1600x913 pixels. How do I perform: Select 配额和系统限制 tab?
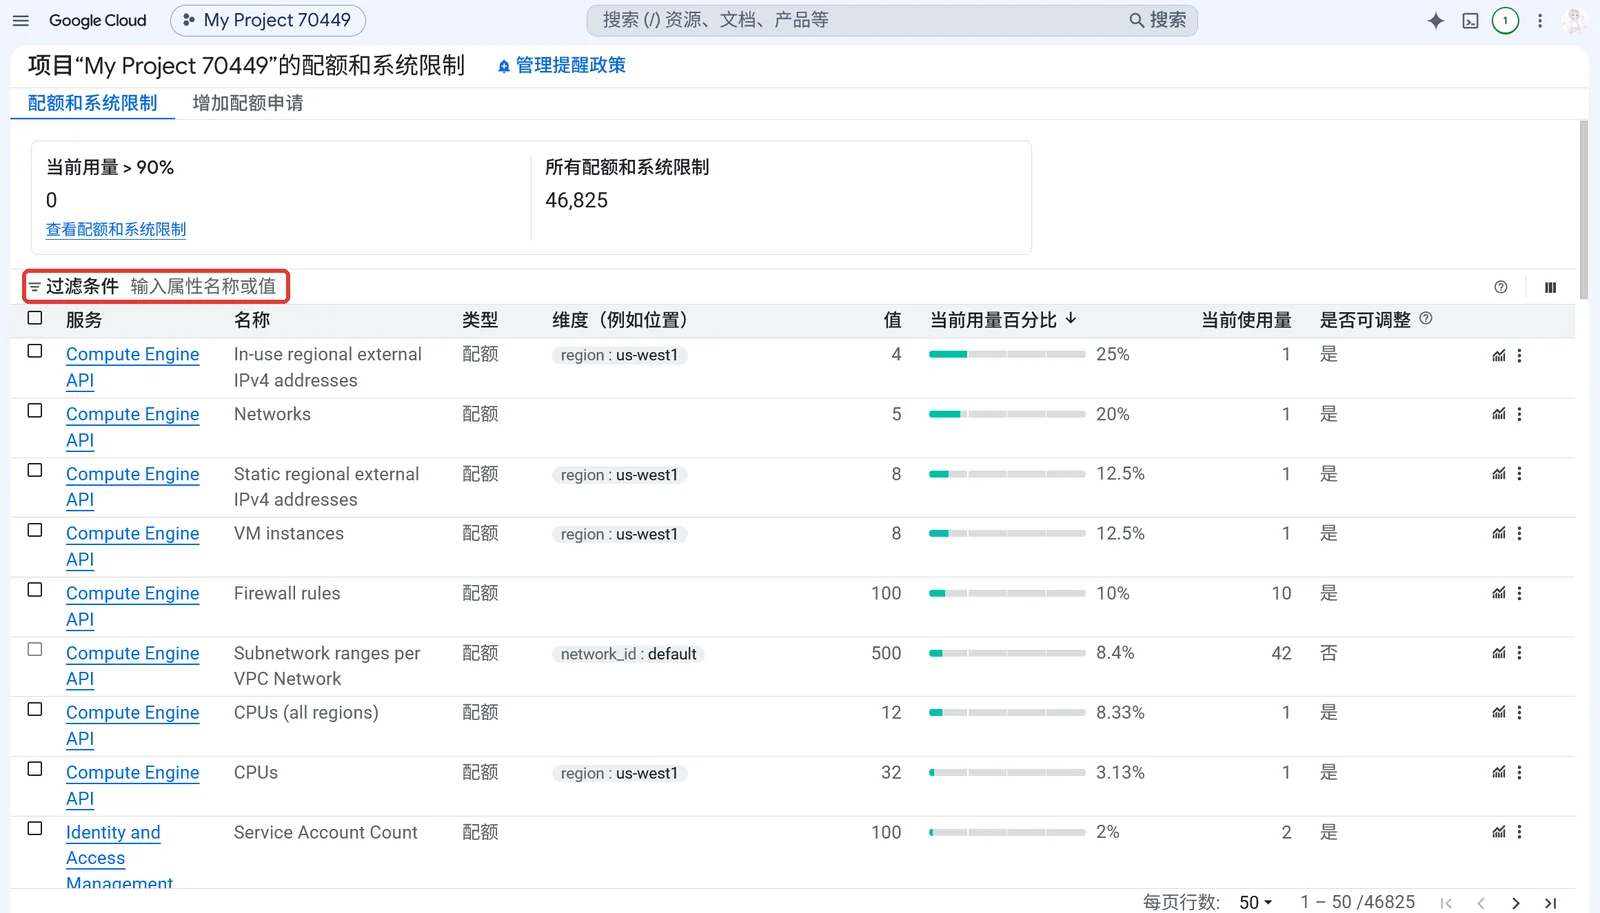[x=92, y=103]
